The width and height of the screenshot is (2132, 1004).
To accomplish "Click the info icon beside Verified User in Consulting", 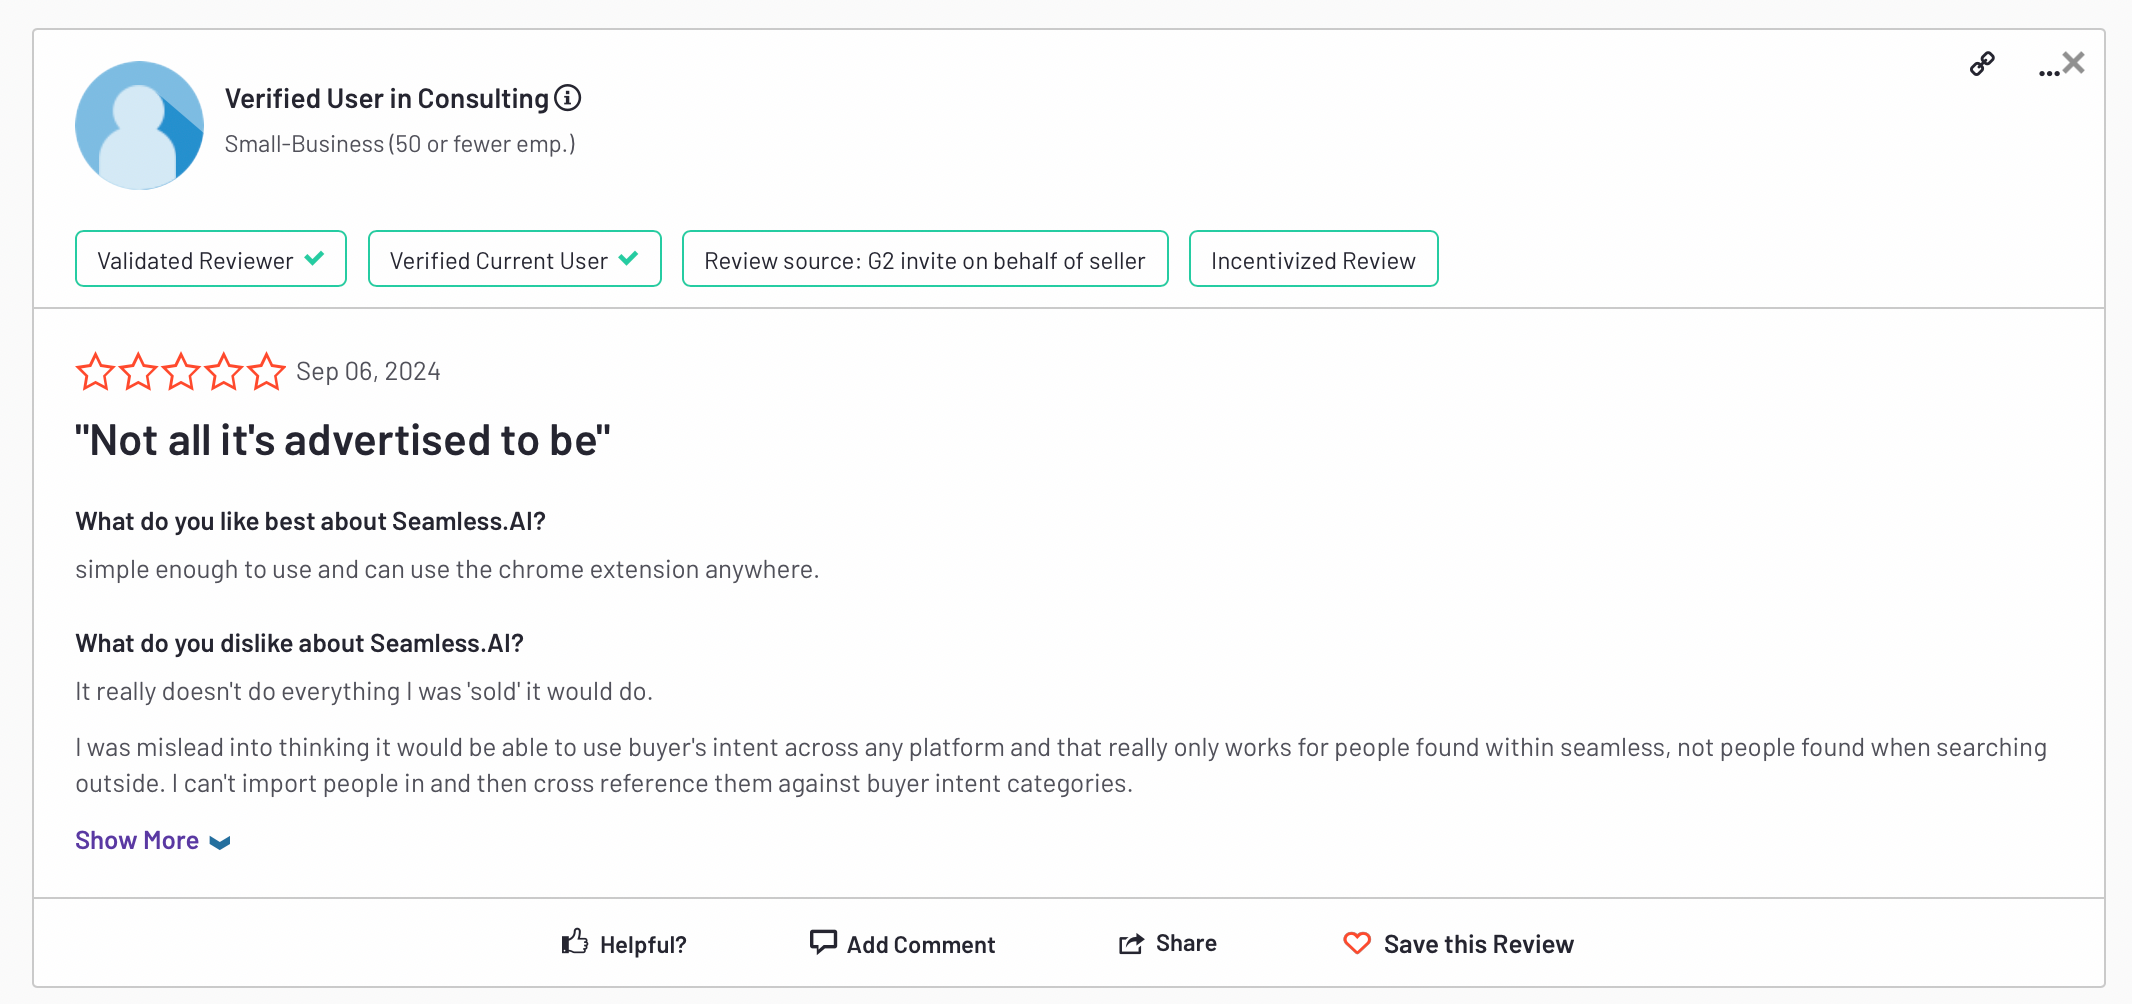I will 568,98.
